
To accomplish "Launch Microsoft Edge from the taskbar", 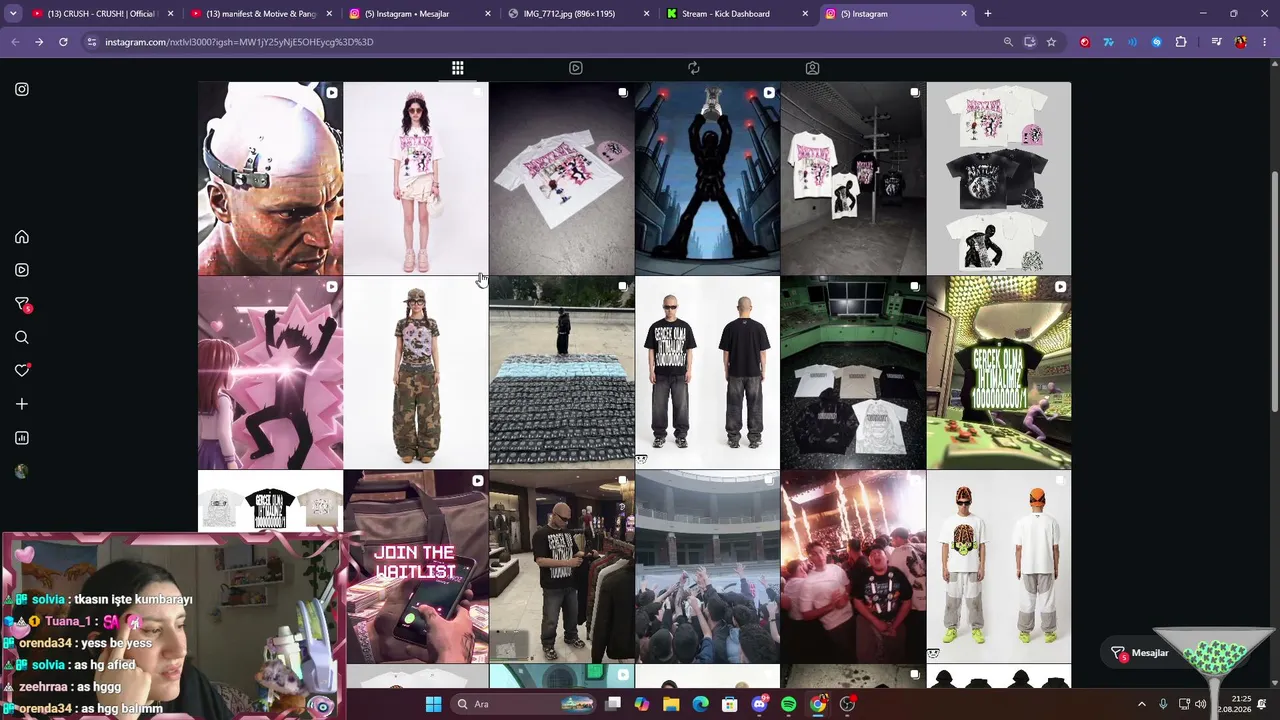I will click(701, 704).
